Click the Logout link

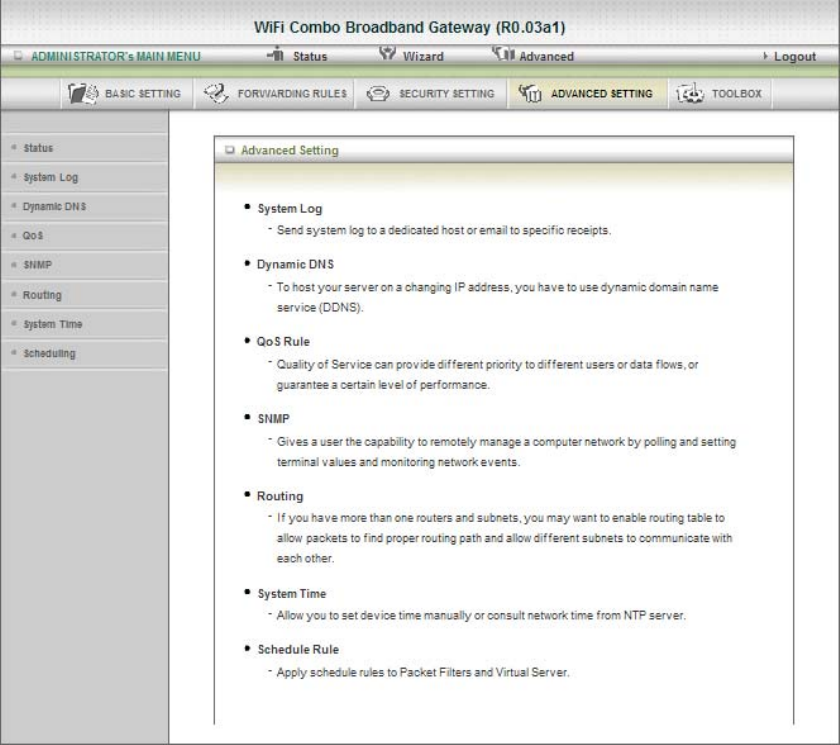[x=794, y=56]
